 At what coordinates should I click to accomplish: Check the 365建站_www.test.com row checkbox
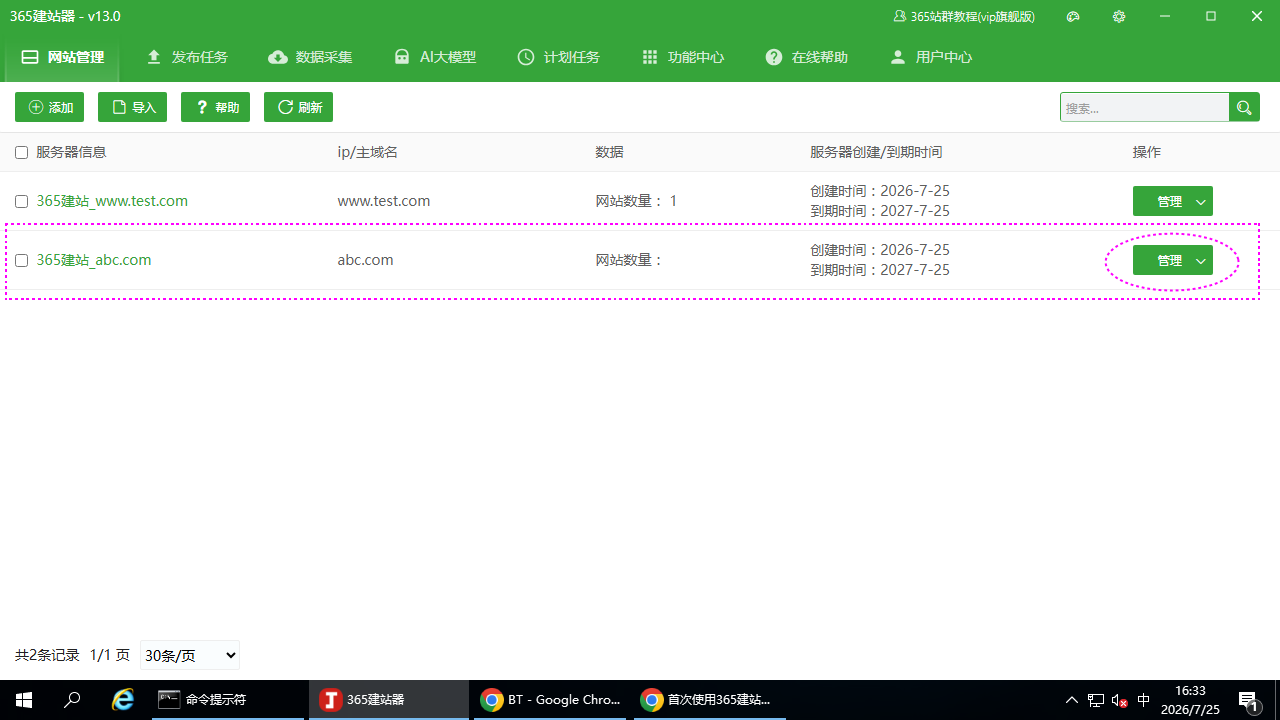pos(22,202)
